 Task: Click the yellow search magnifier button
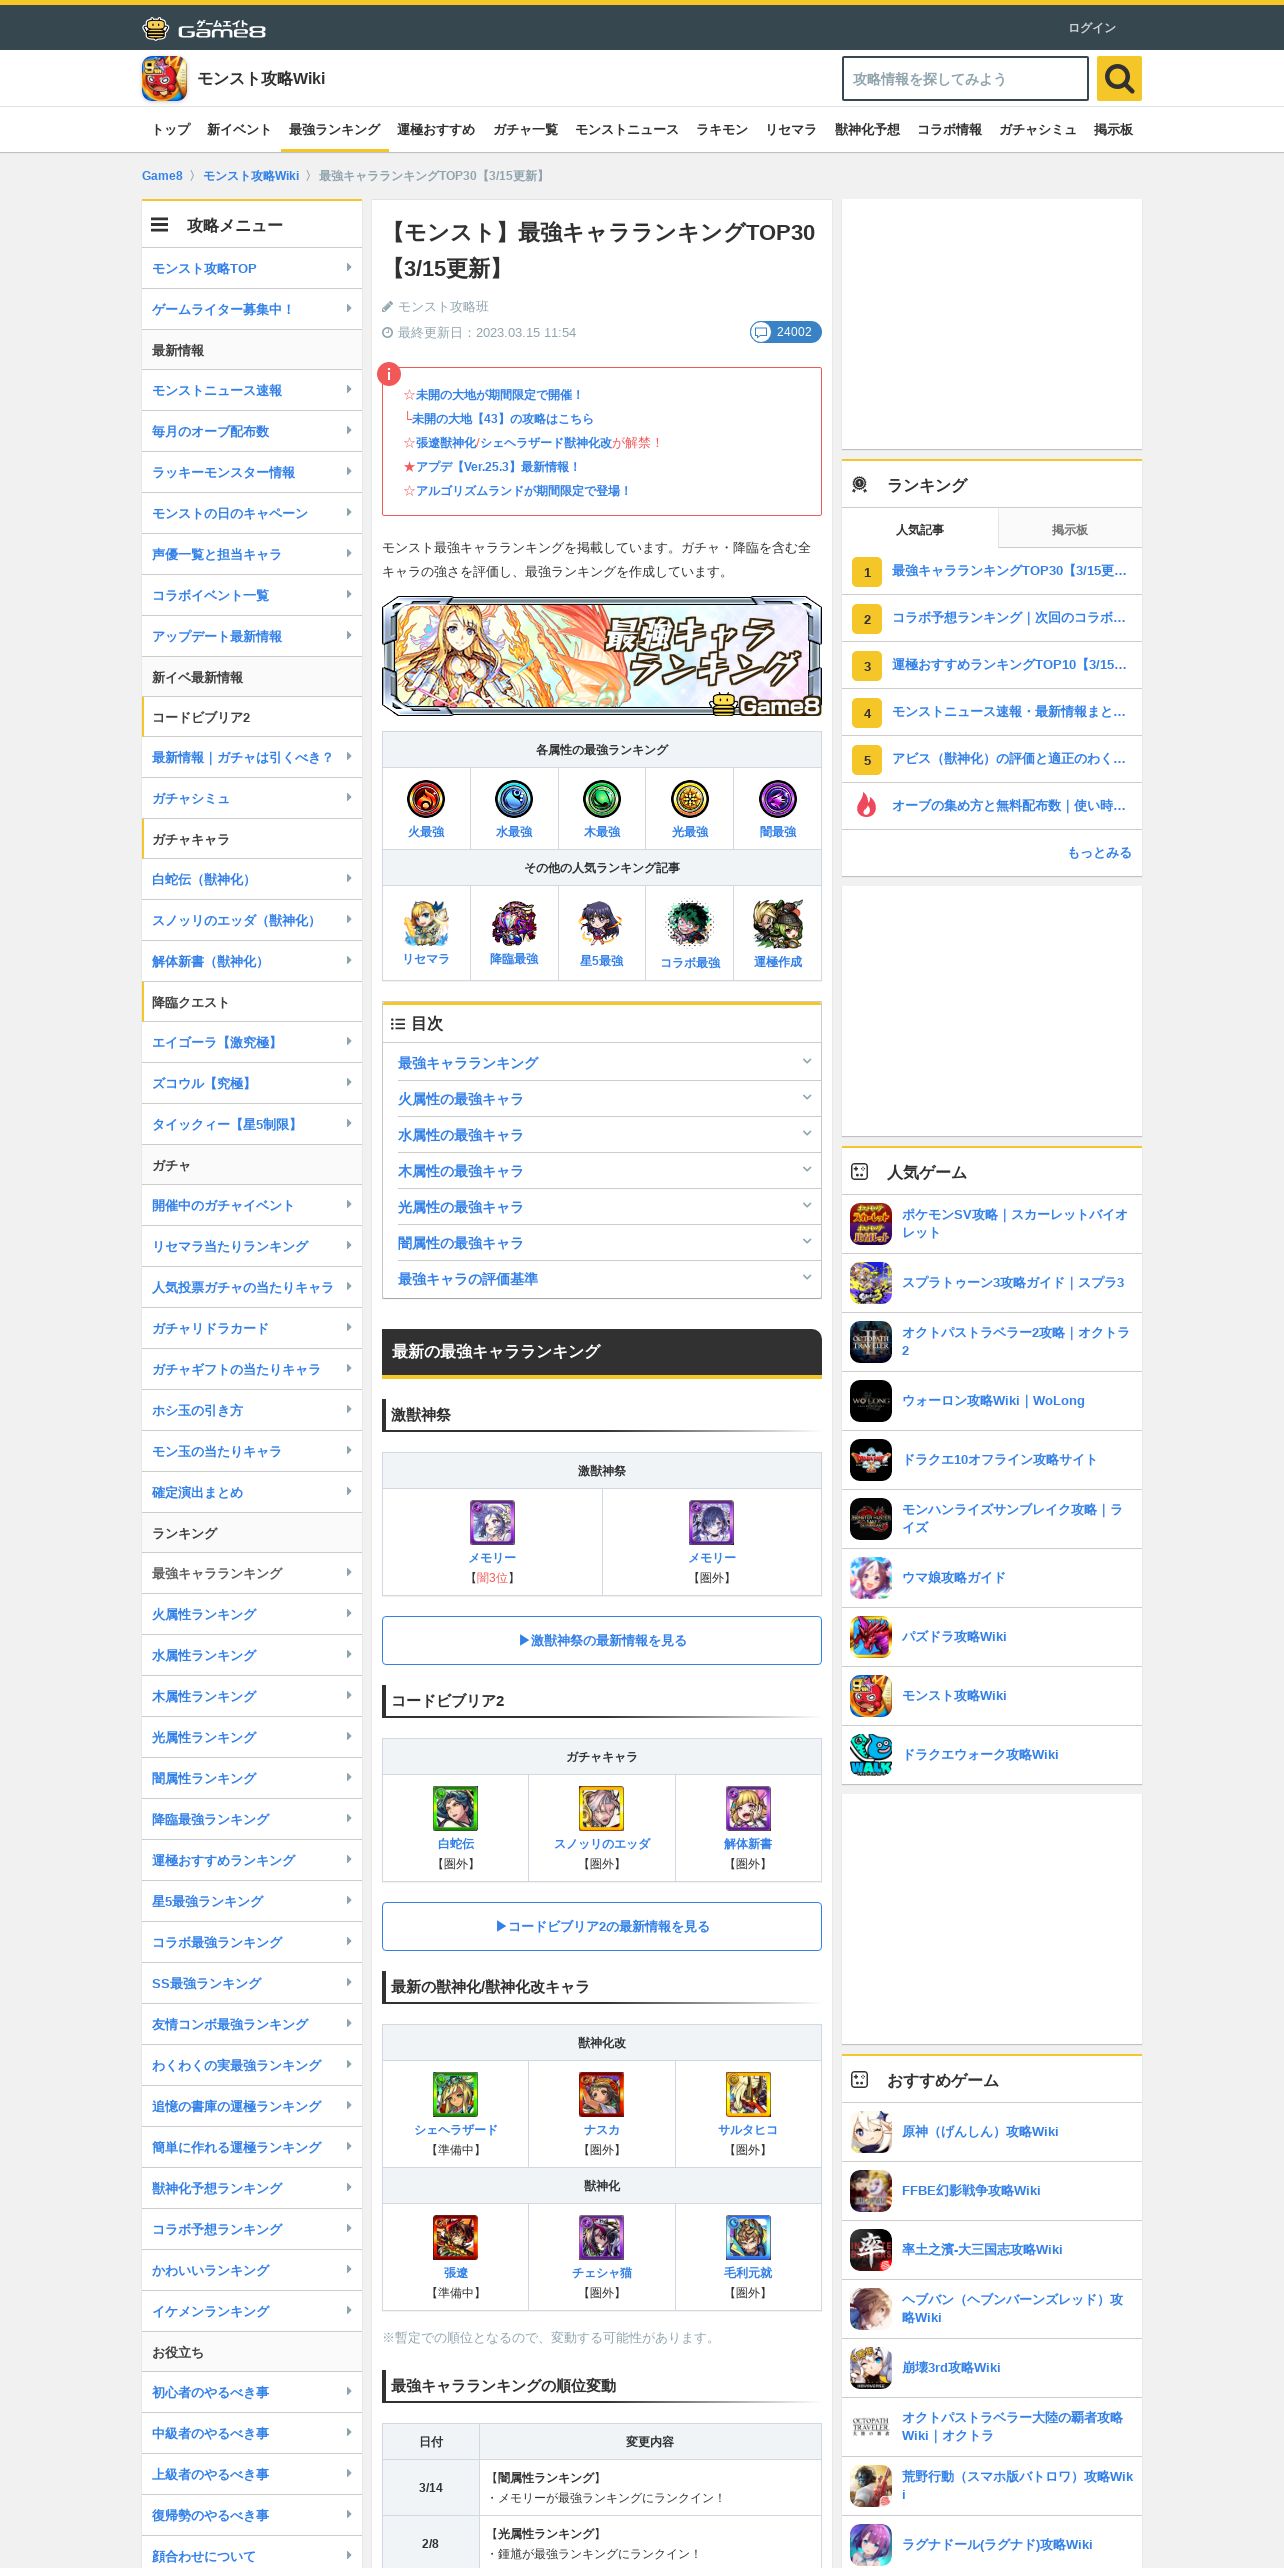[x=1119, y=78]
